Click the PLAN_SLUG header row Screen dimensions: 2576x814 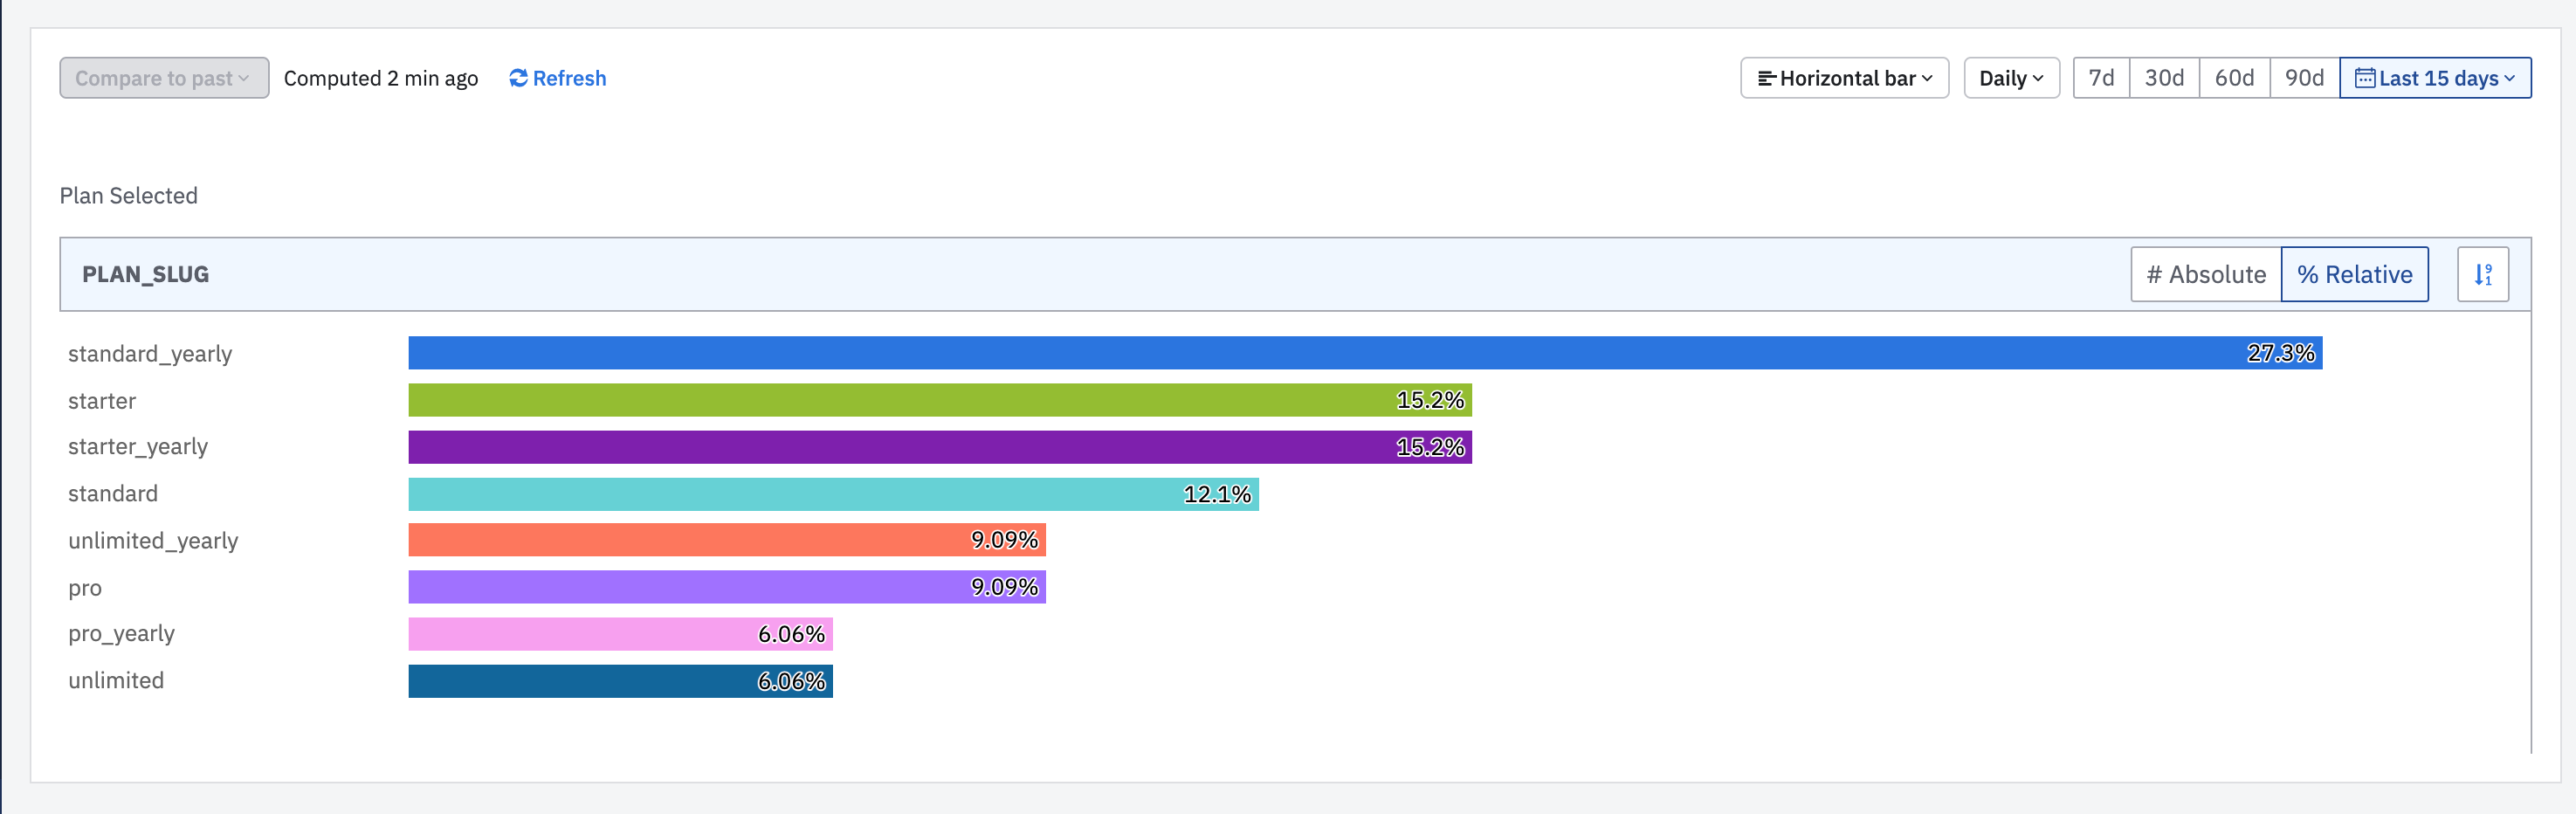click(145, 274)
